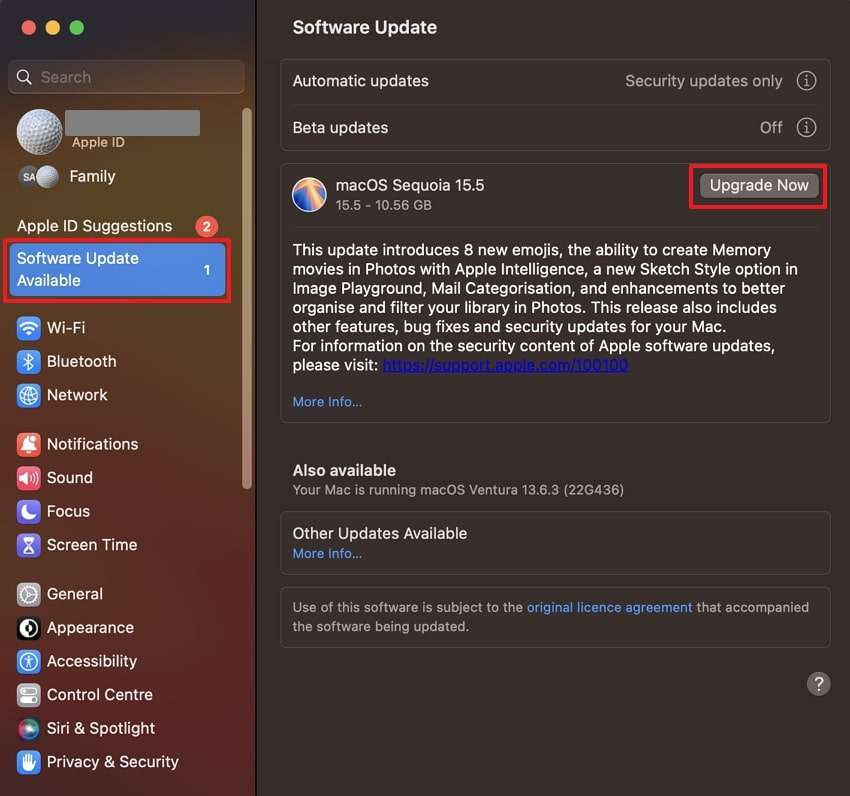Open the original licence agreement link
Image resolution: width=850 pixels, height=796 pixels.
609,607
